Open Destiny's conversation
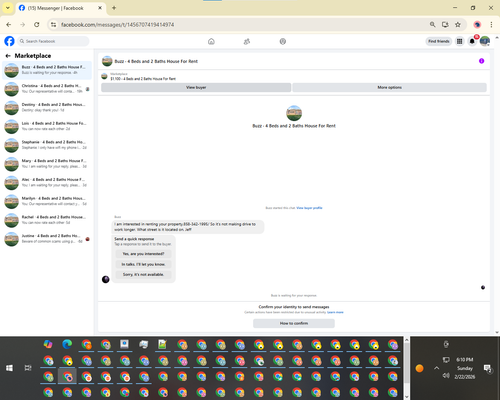500x400 pixels. tap(47, 108)
